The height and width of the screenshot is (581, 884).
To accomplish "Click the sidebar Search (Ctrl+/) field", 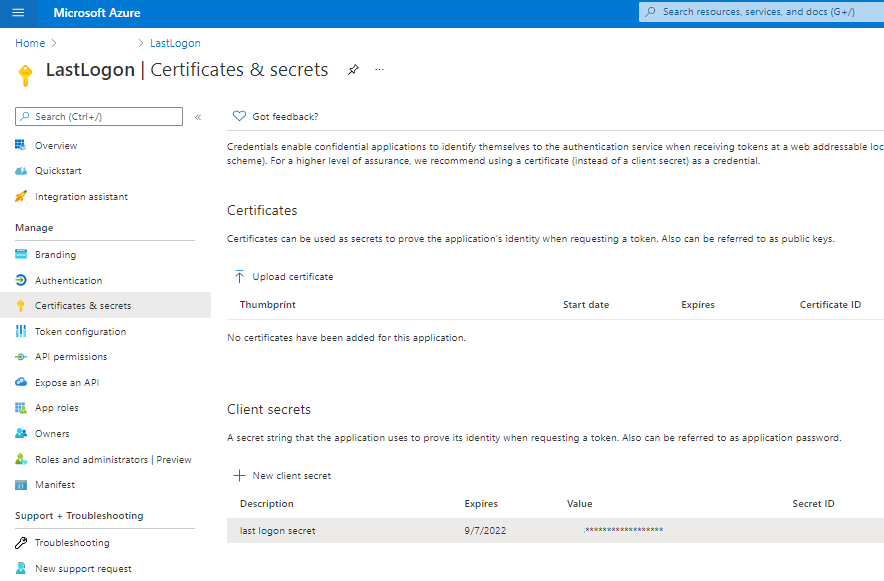I will click(x=98, y=116).
